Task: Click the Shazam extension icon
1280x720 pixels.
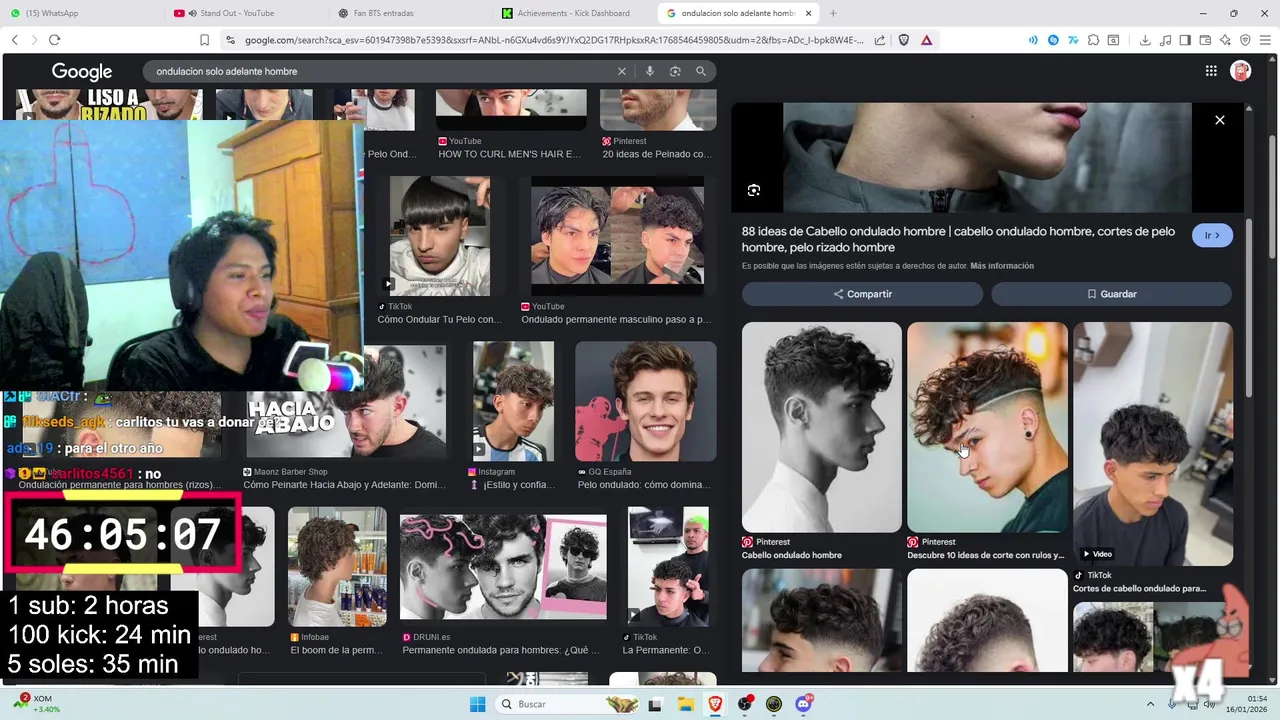Action: click(x=1053, y=40)
